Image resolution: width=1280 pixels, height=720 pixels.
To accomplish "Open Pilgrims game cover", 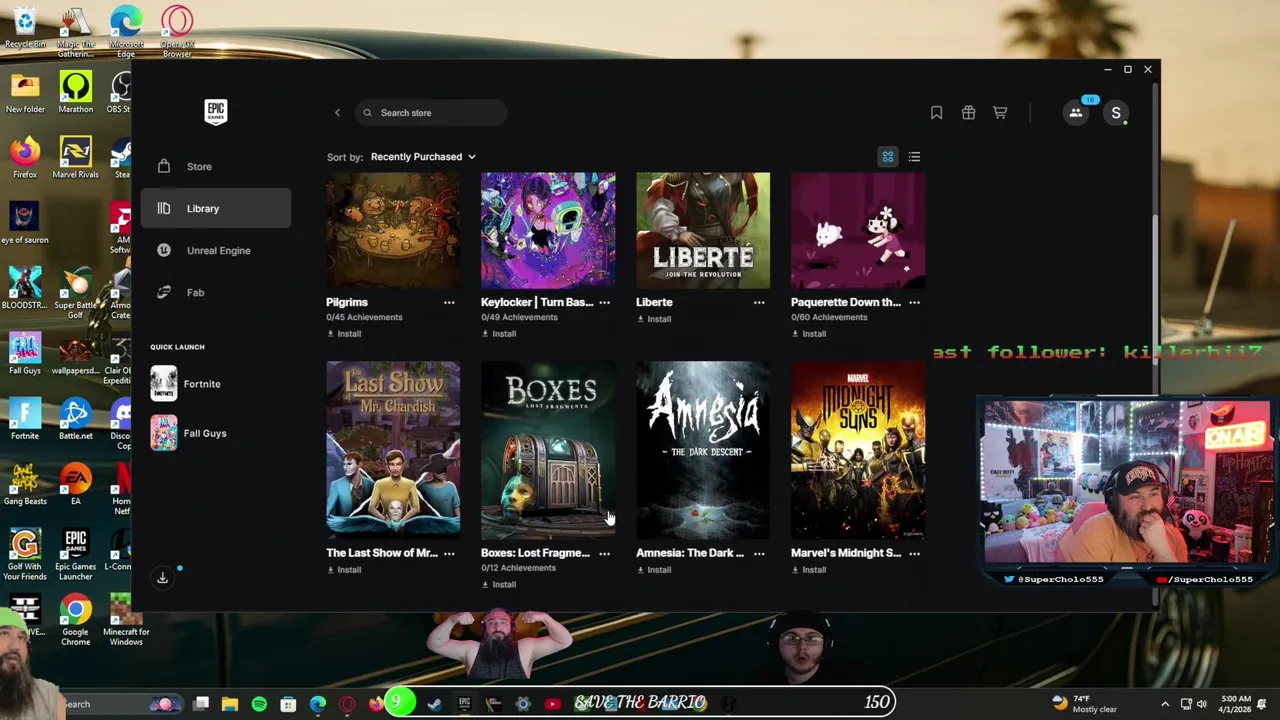I will point(393,230).
